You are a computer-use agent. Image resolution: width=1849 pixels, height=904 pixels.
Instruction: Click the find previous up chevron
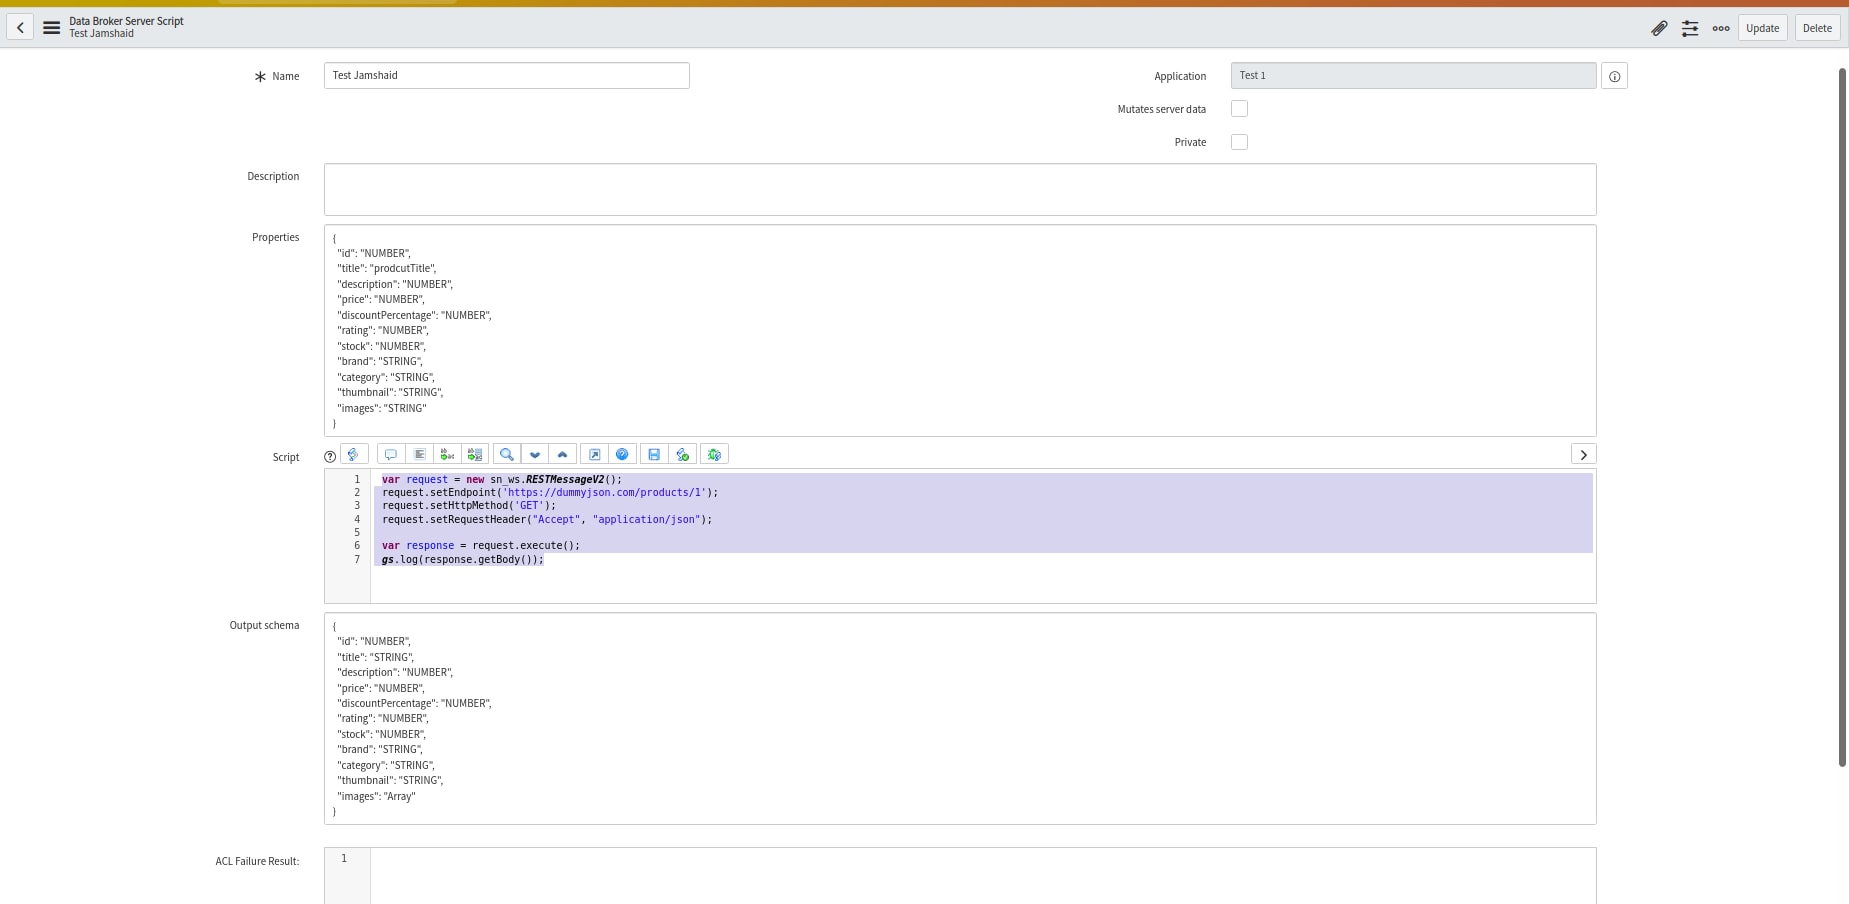coord(562,455)
